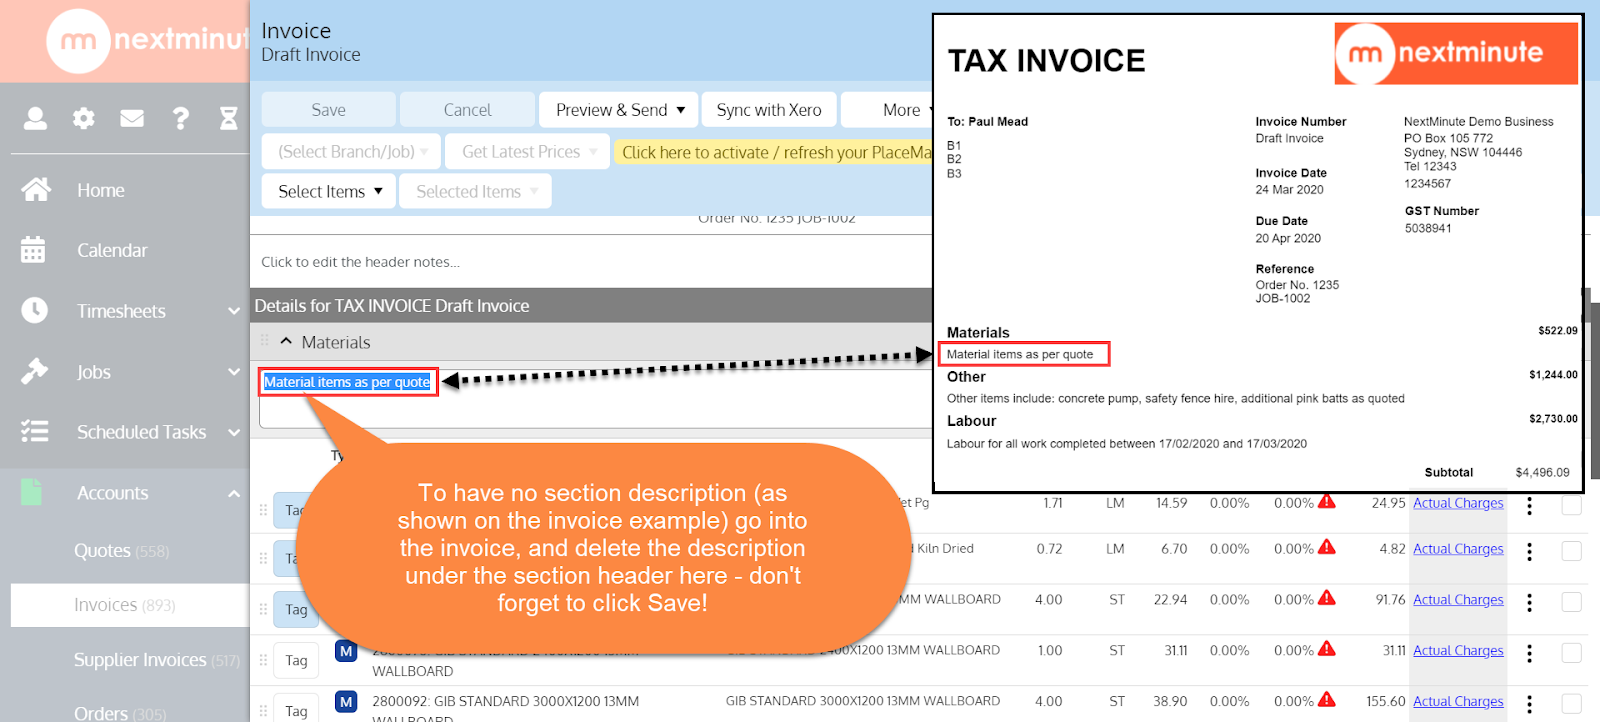This screenshot has height=722, width=1600.
Task: Open settings via the gear icon
Action: pyautogui.click(x=84, y=119)
